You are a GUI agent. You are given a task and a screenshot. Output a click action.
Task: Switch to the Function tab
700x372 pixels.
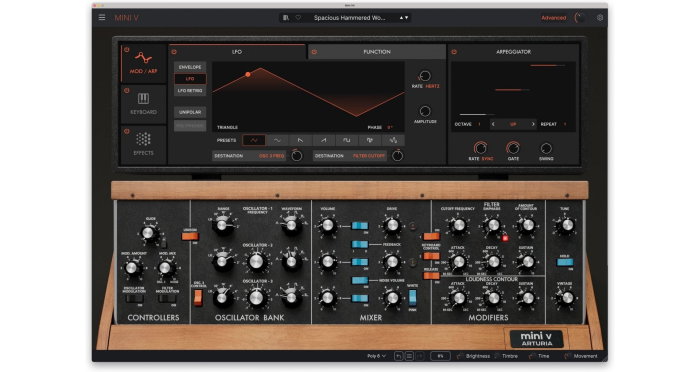pyautogui.click(x=377, y=52)
